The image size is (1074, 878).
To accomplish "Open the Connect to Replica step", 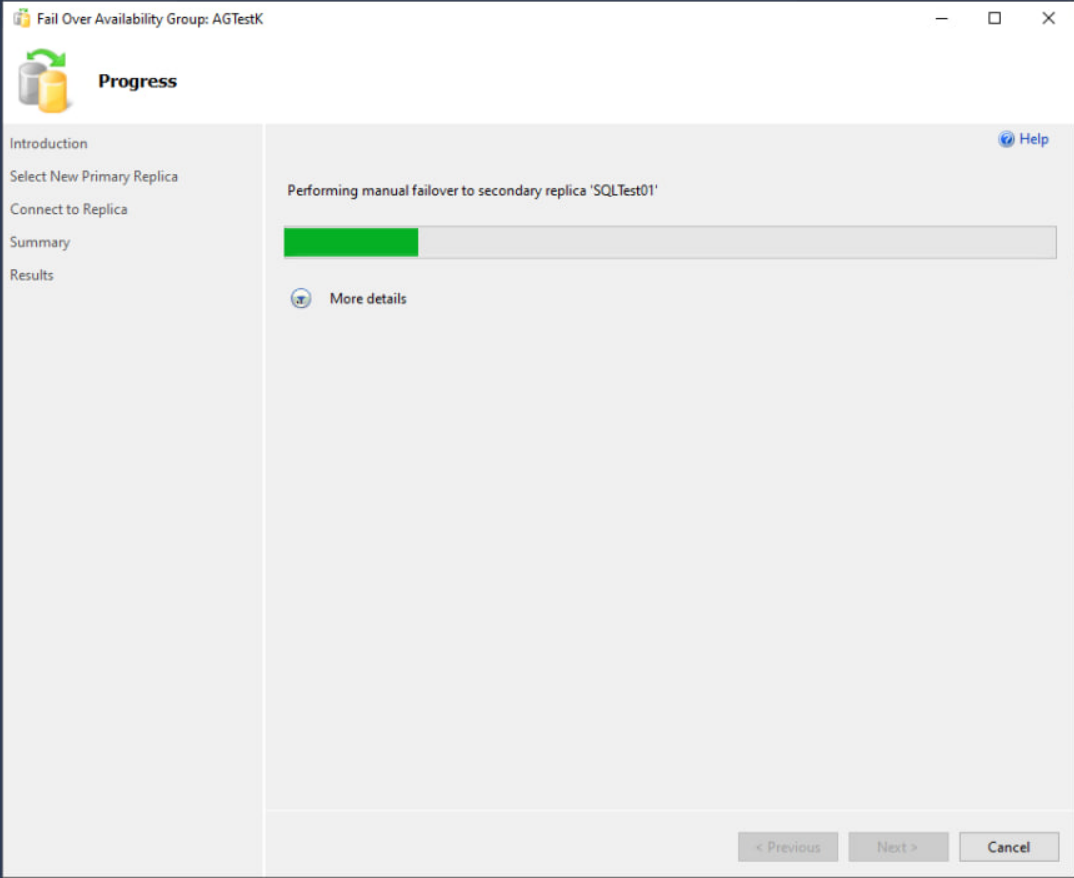I will (69, 210).
